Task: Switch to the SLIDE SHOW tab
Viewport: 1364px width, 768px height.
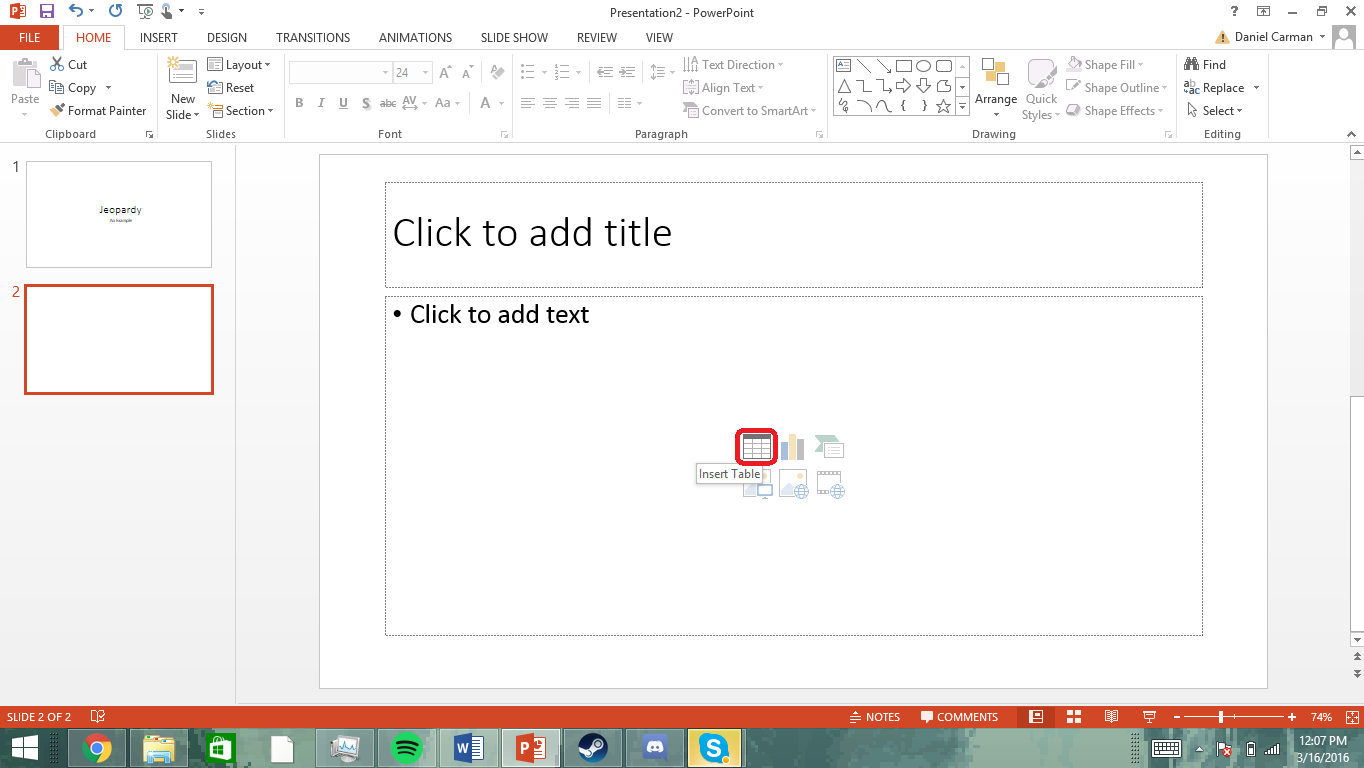Action: (514, 38)
